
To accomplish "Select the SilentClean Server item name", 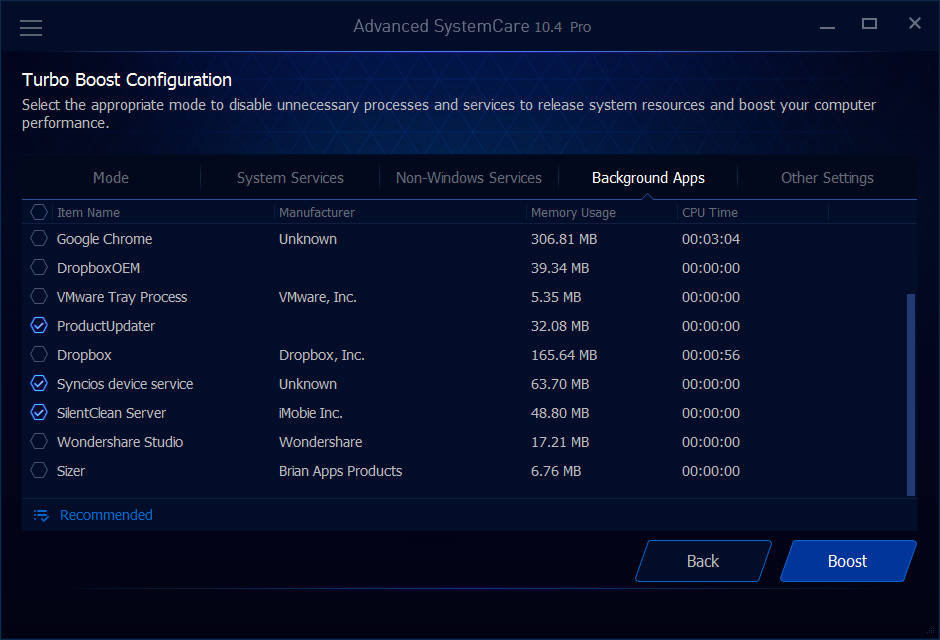I will (x=111, y=413).
